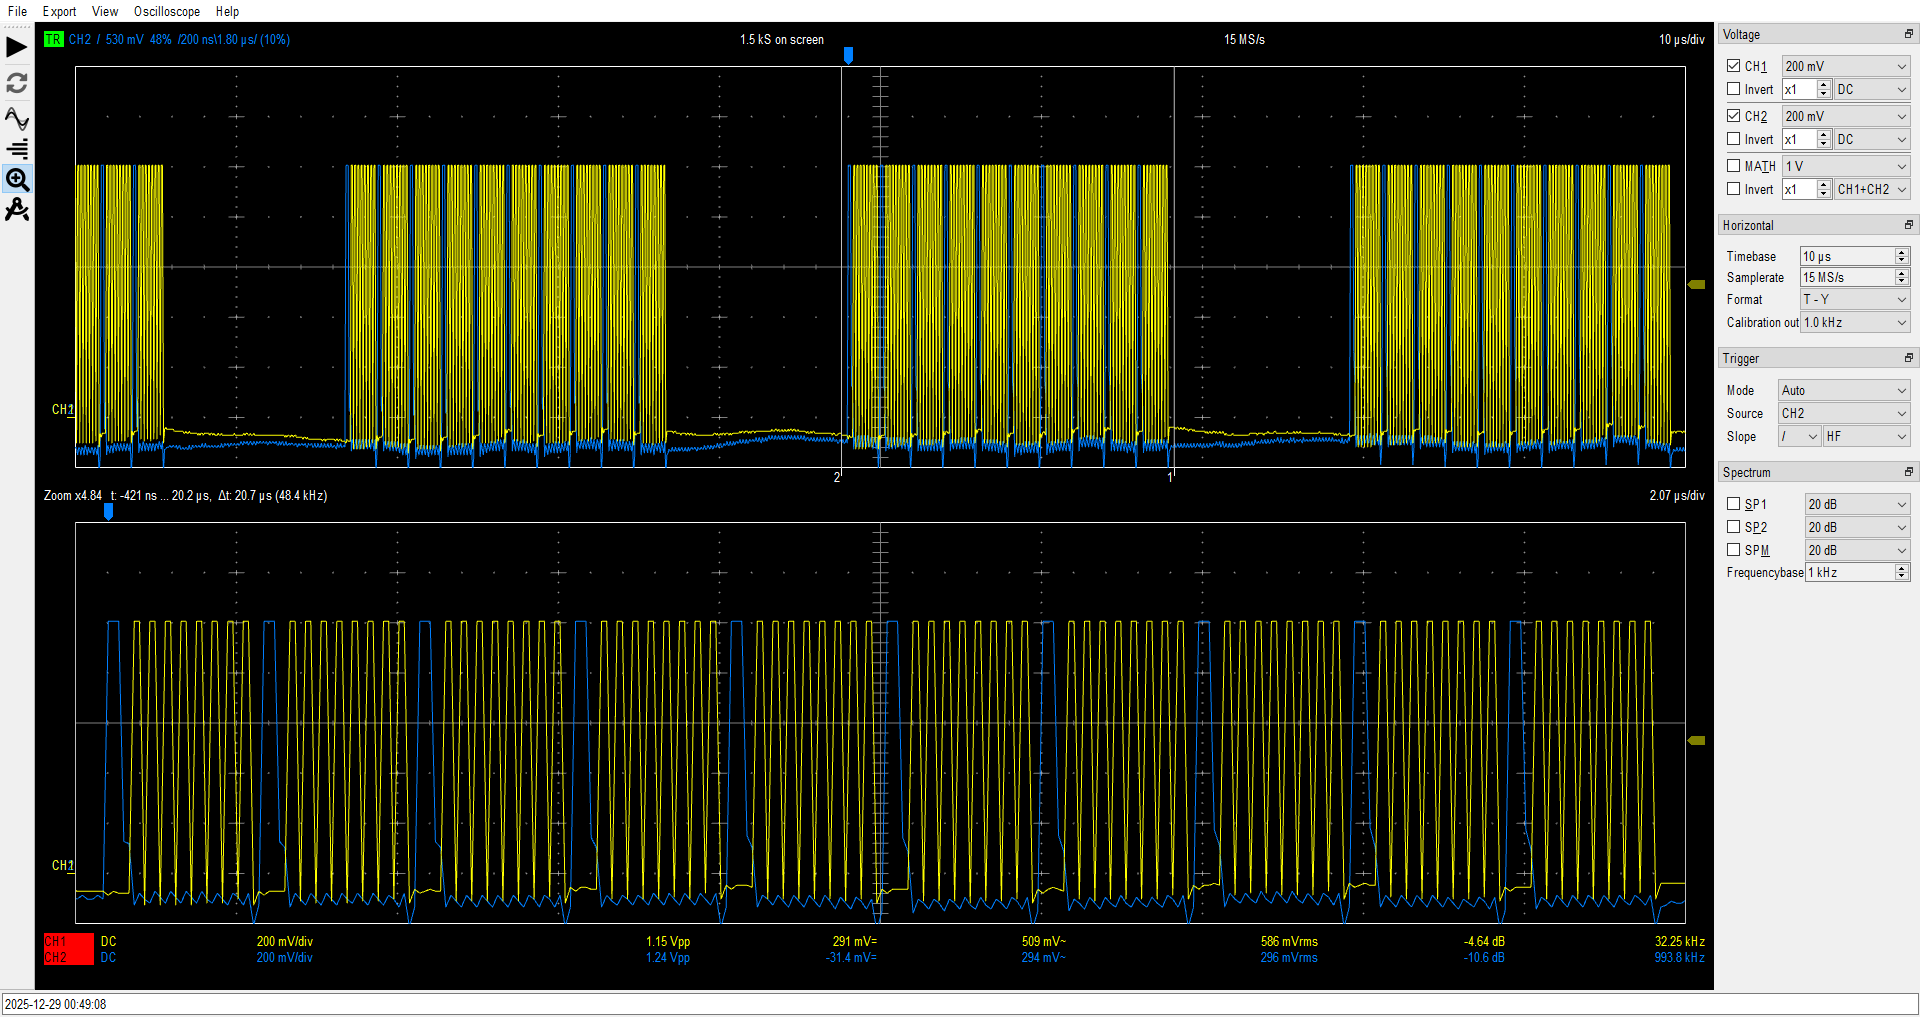Open the Export menu

59,11
